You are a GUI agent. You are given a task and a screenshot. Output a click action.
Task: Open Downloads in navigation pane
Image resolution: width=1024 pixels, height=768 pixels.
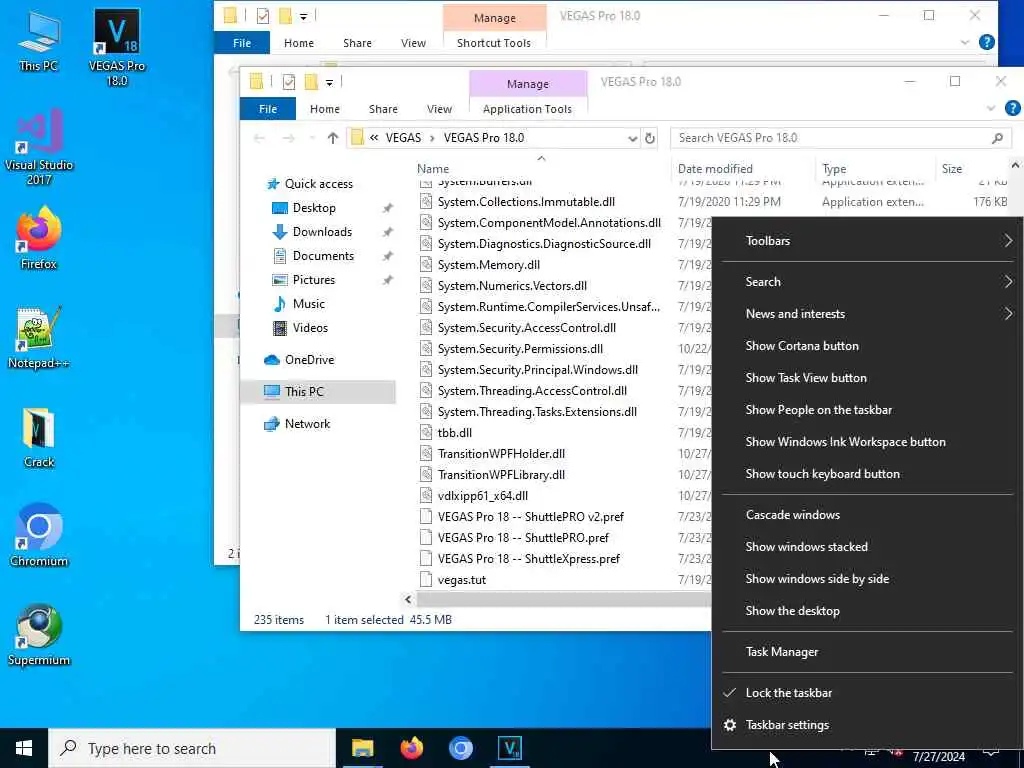322,232
